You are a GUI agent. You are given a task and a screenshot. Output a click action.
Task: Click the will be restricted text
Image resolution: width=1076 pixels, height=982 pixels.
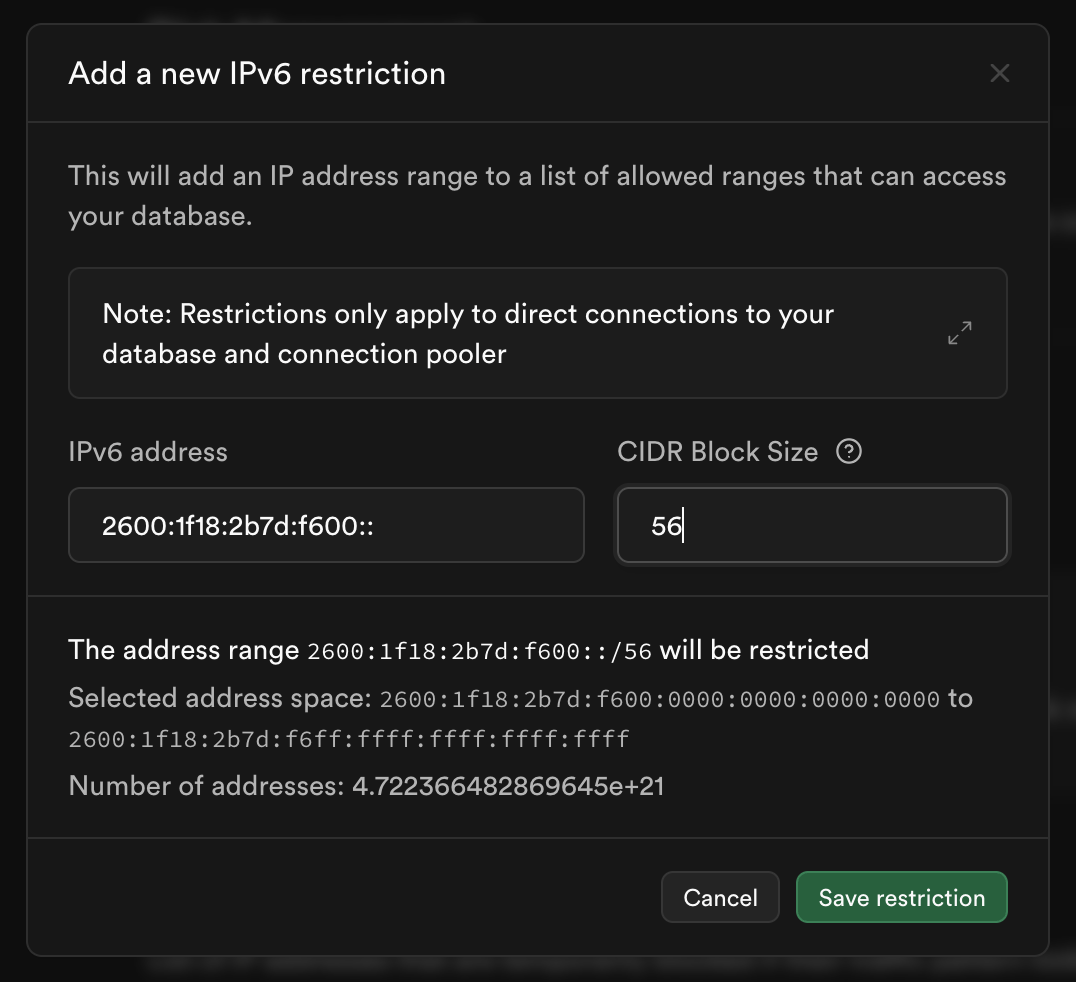pyautogui.click(x=764, y=650)
